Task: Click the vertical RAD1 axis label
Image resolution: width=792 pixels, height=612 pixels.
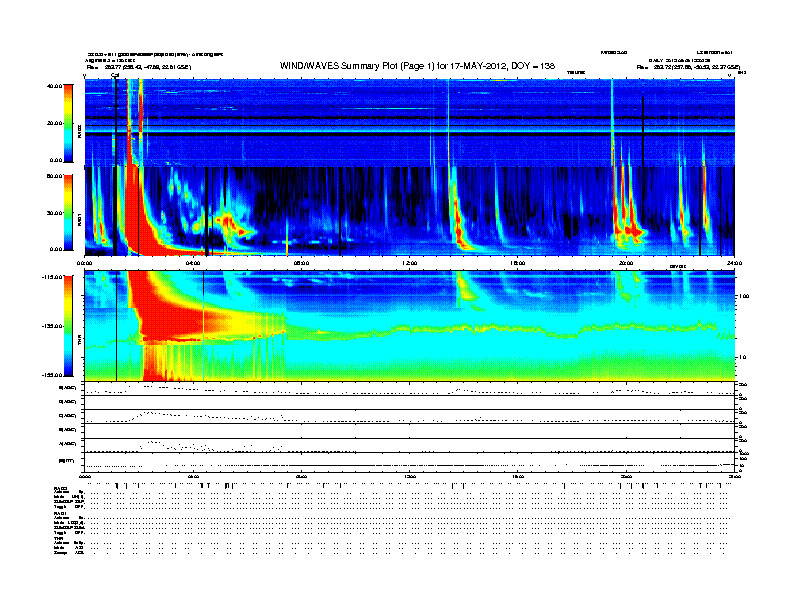Action: click(x=79, y=220)
